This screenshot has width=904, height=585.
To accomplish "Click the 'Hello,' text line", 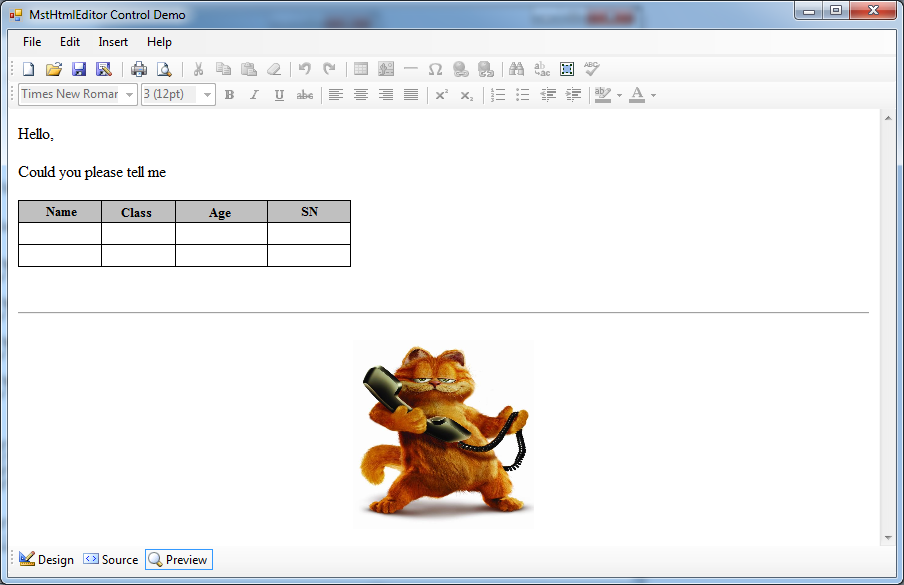I will point(36,134).
